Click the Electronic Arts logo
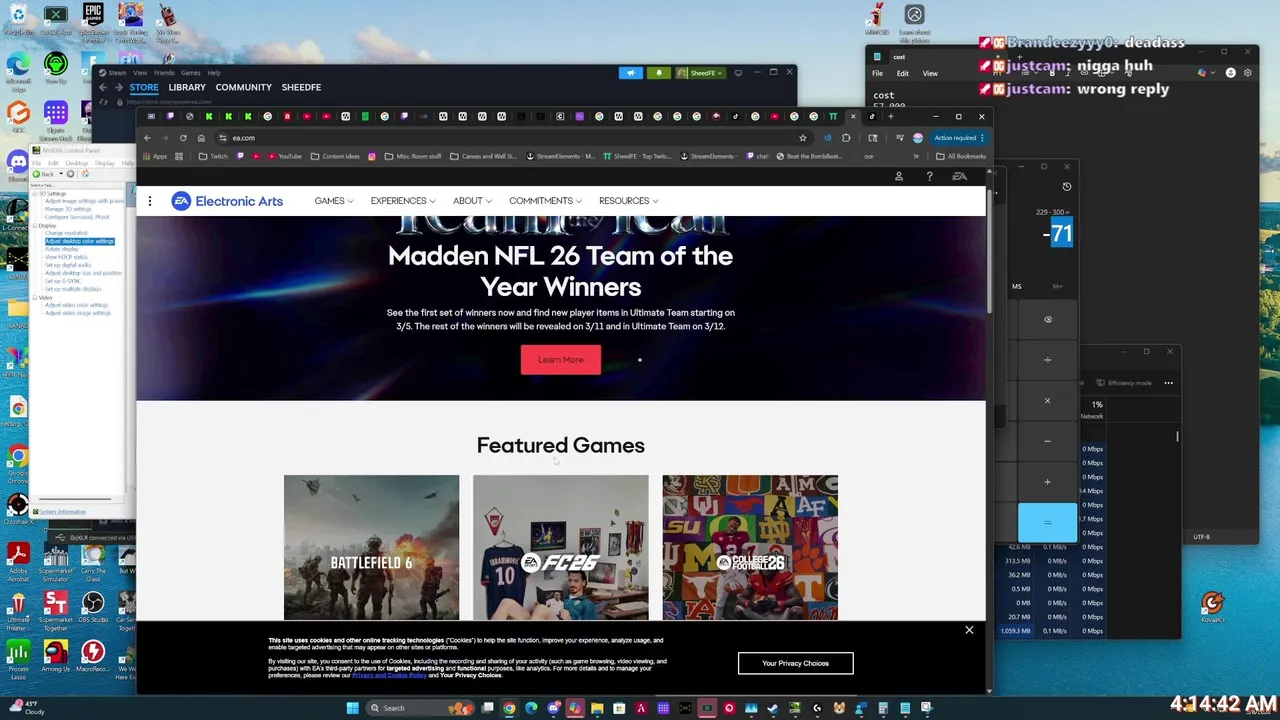 coord(227,201)
